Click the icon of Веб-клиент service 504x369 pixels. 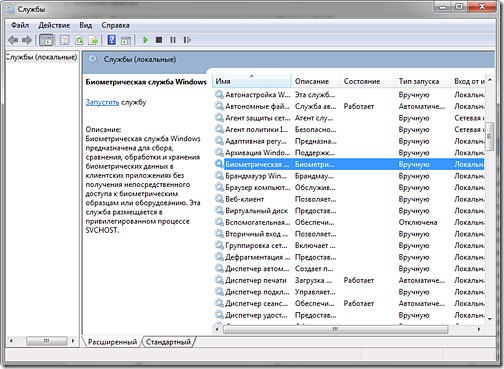[x=219, y=199]
